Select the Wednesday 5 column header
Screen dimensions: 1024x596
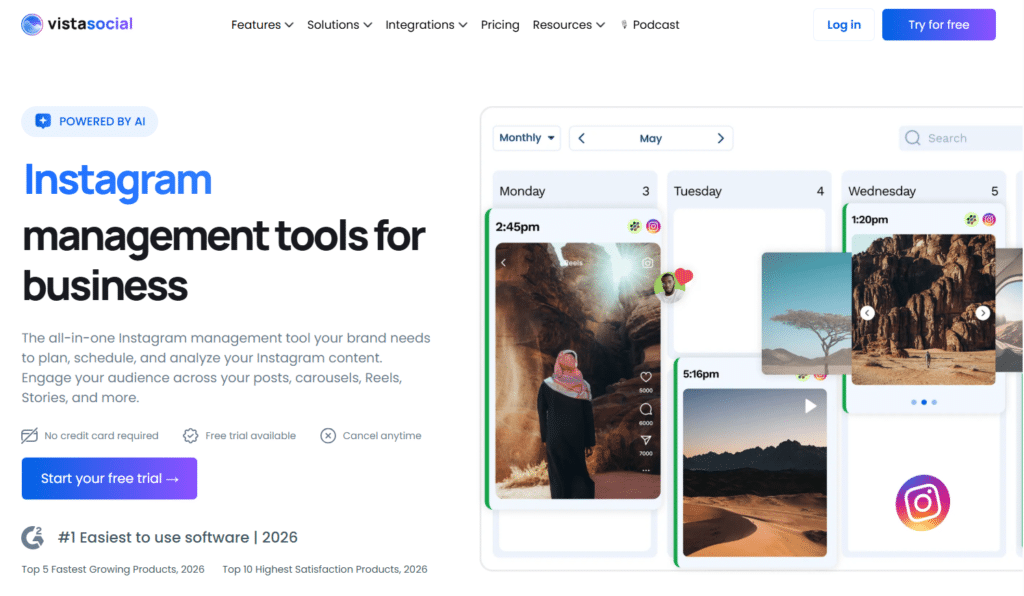(923, 191)
